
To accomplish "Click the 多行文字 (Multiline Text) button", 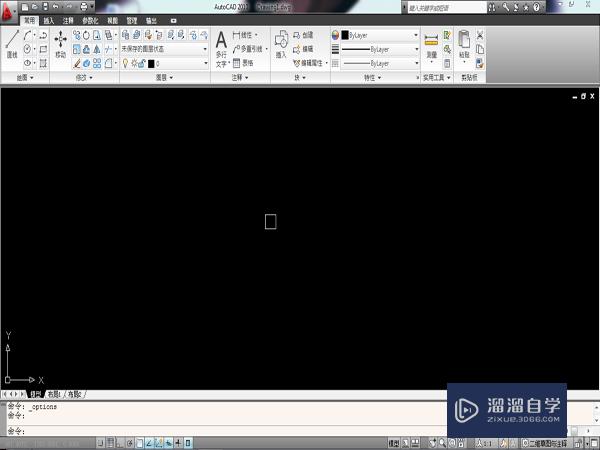I will click(221, 50).
